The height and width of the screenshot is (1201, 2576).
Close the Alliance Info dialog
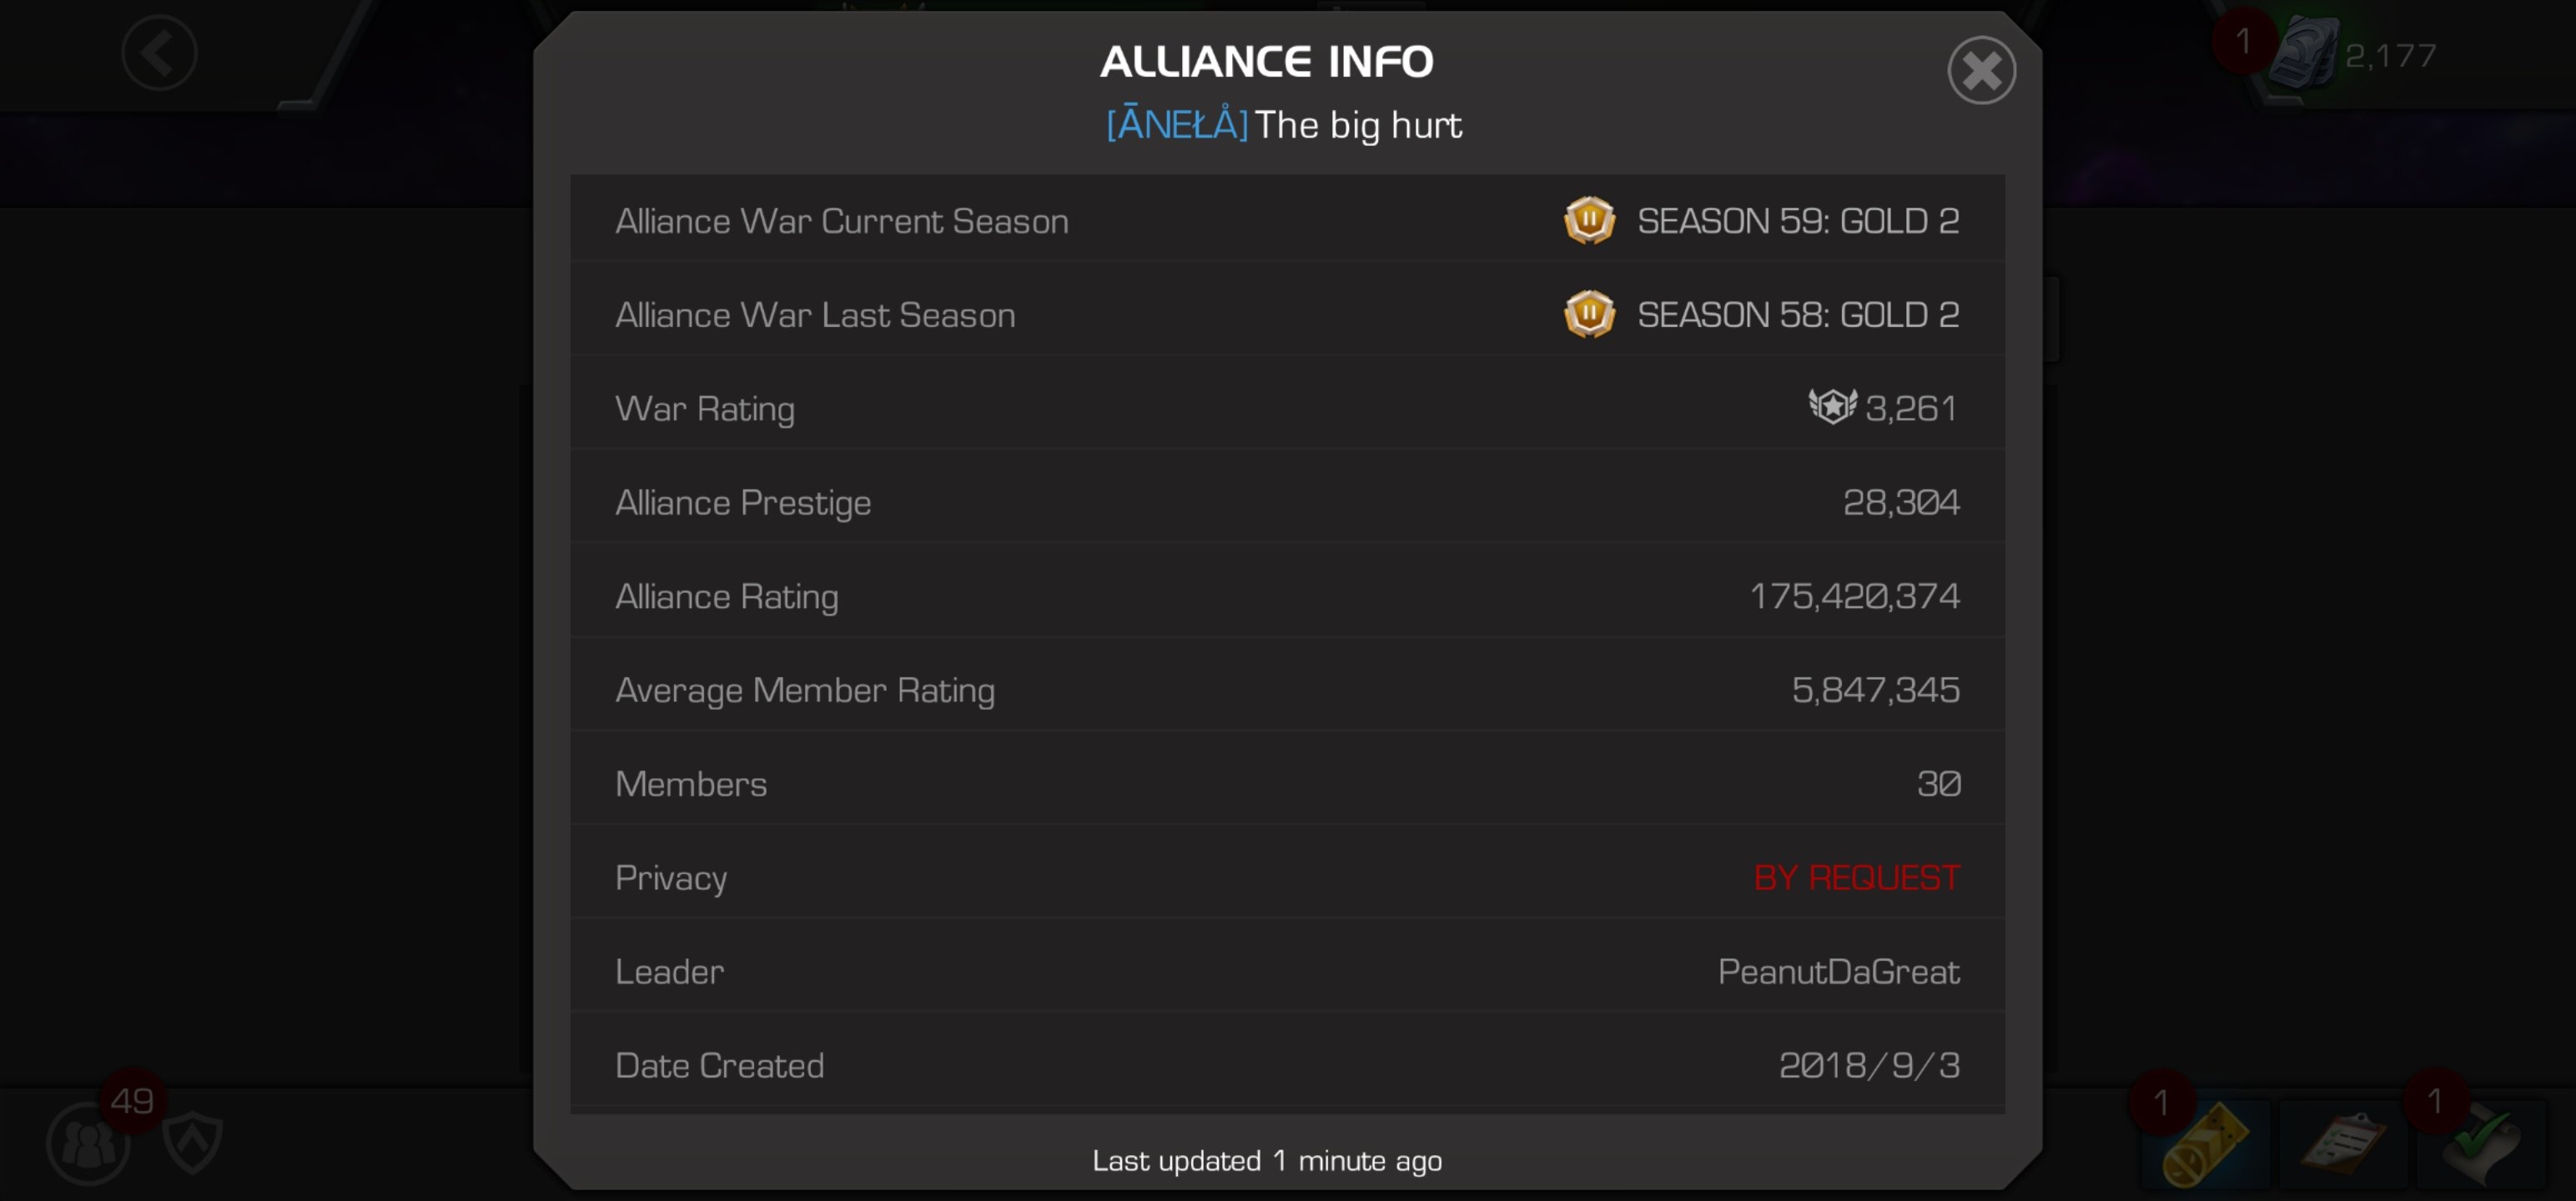click(1981, 70)
